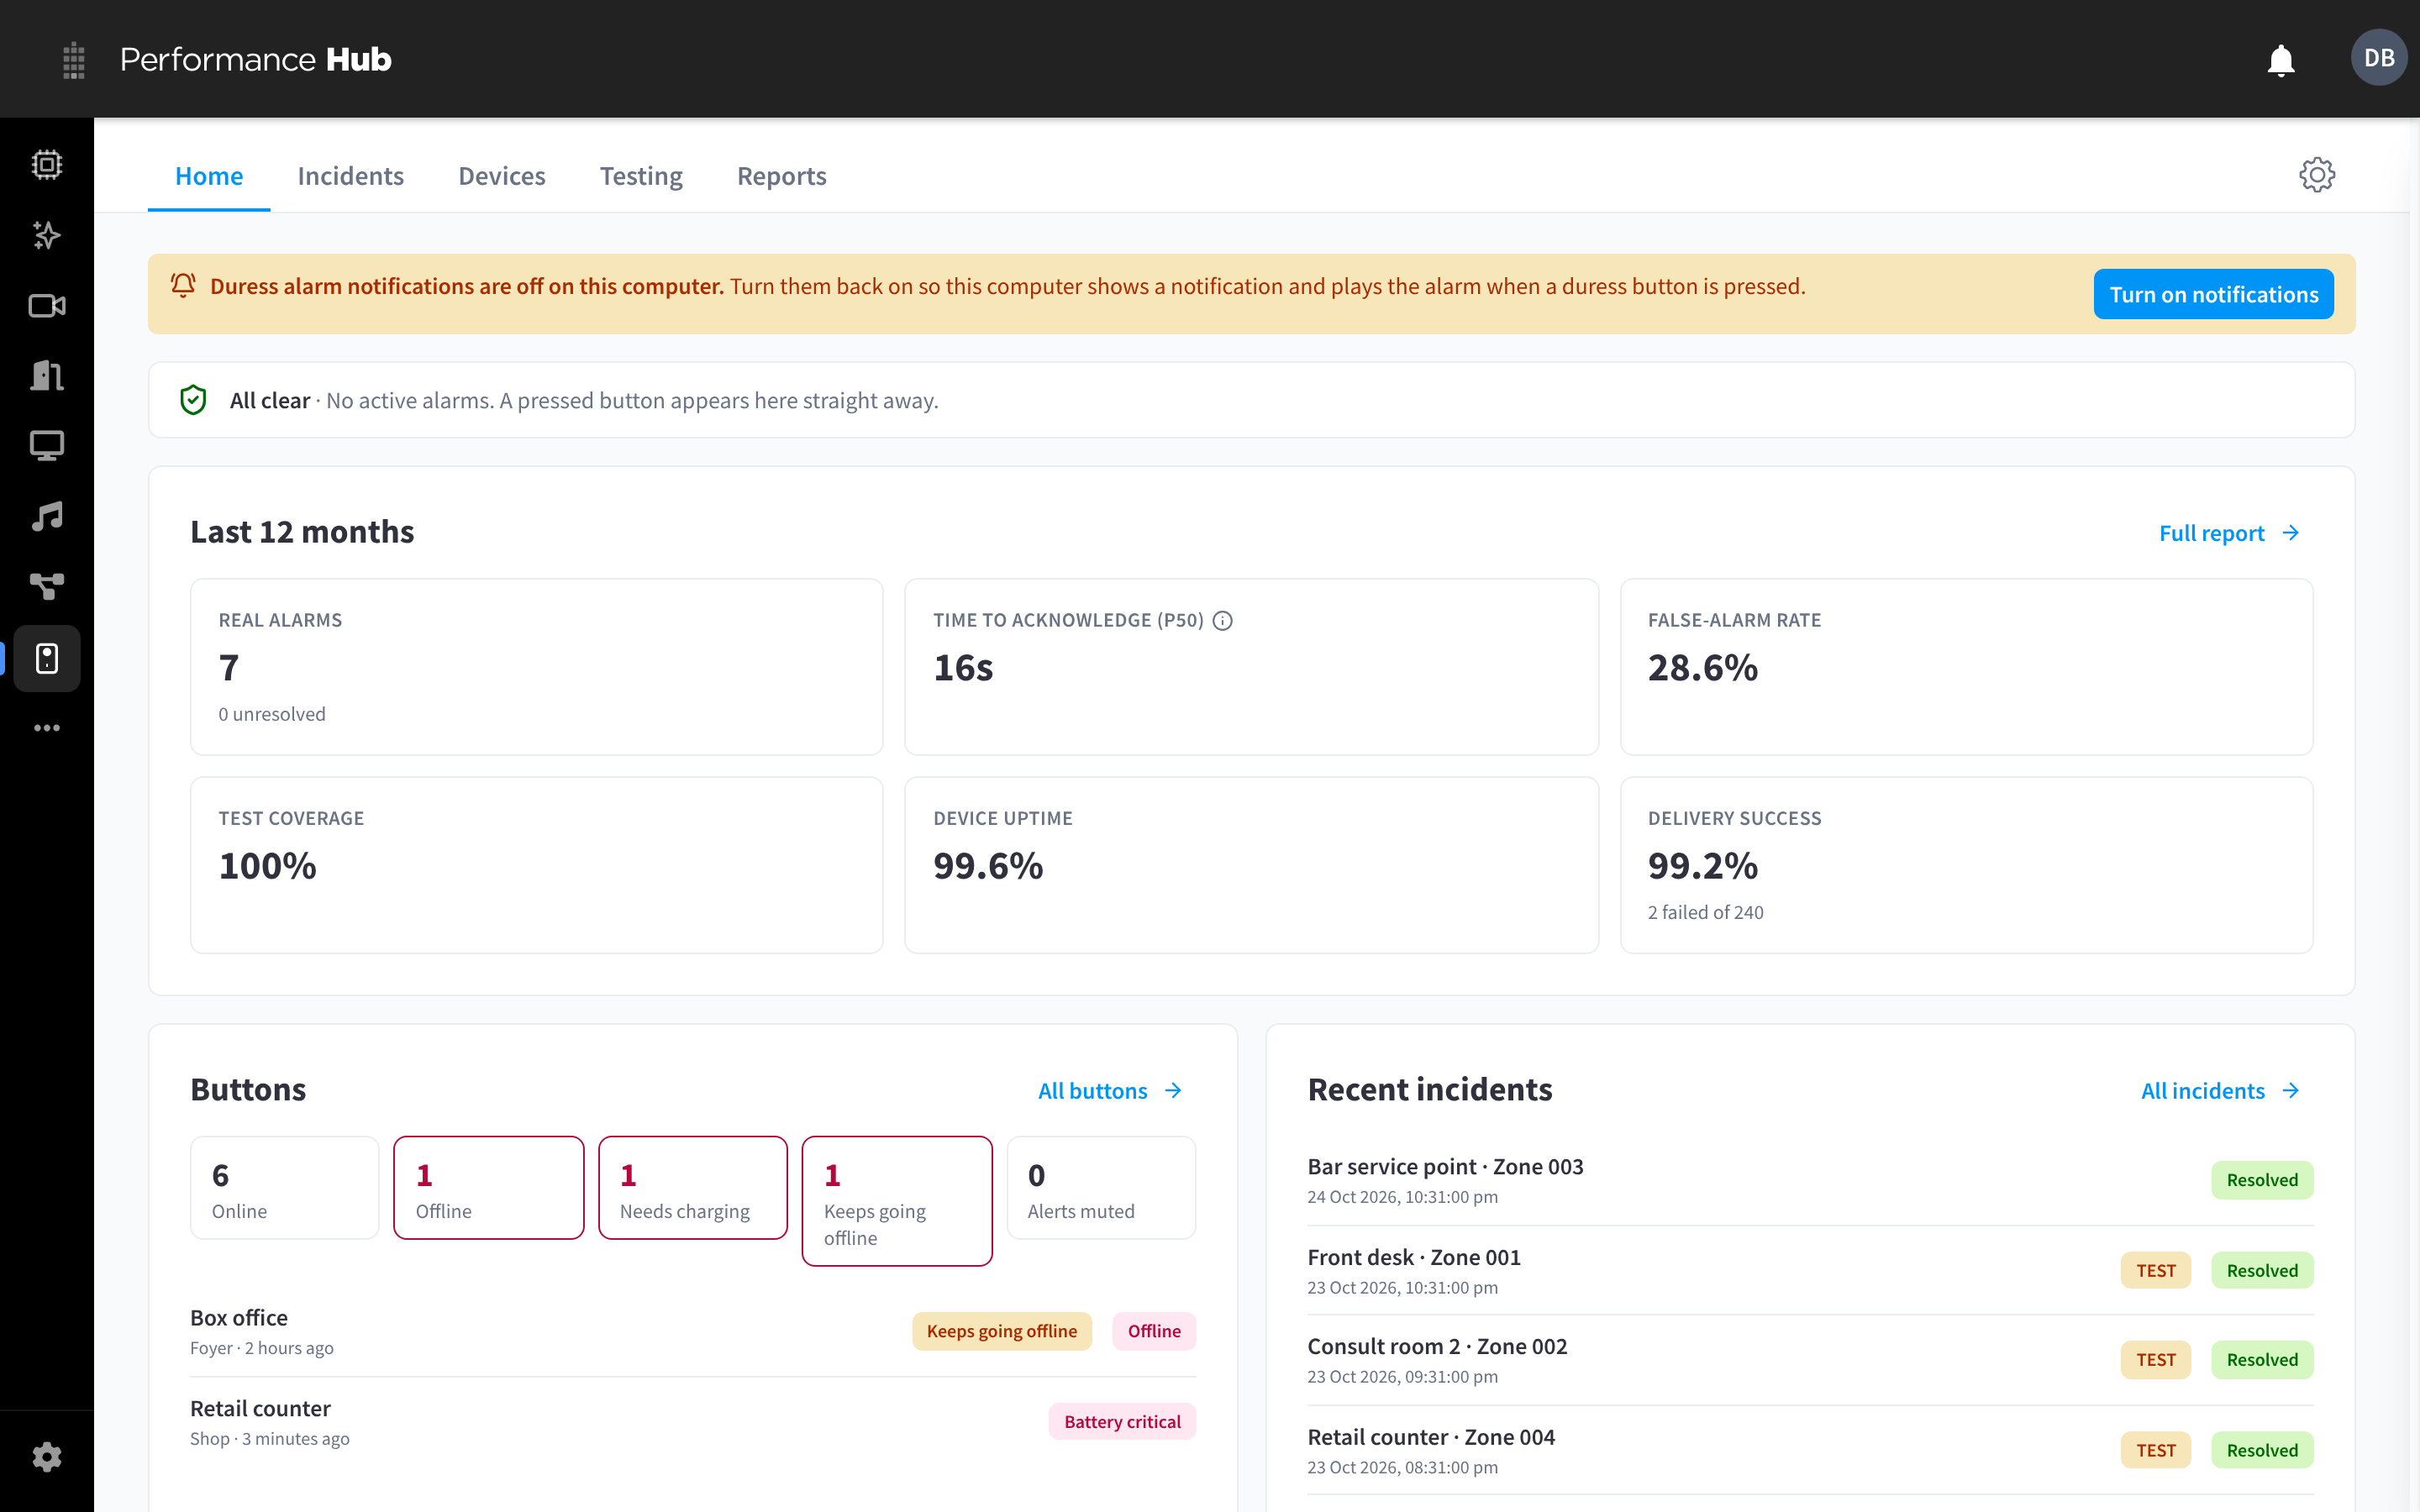Viewport: 2420px width, 1512px height.
Task: Open the Box office button row
Action: pos(693,1332)
